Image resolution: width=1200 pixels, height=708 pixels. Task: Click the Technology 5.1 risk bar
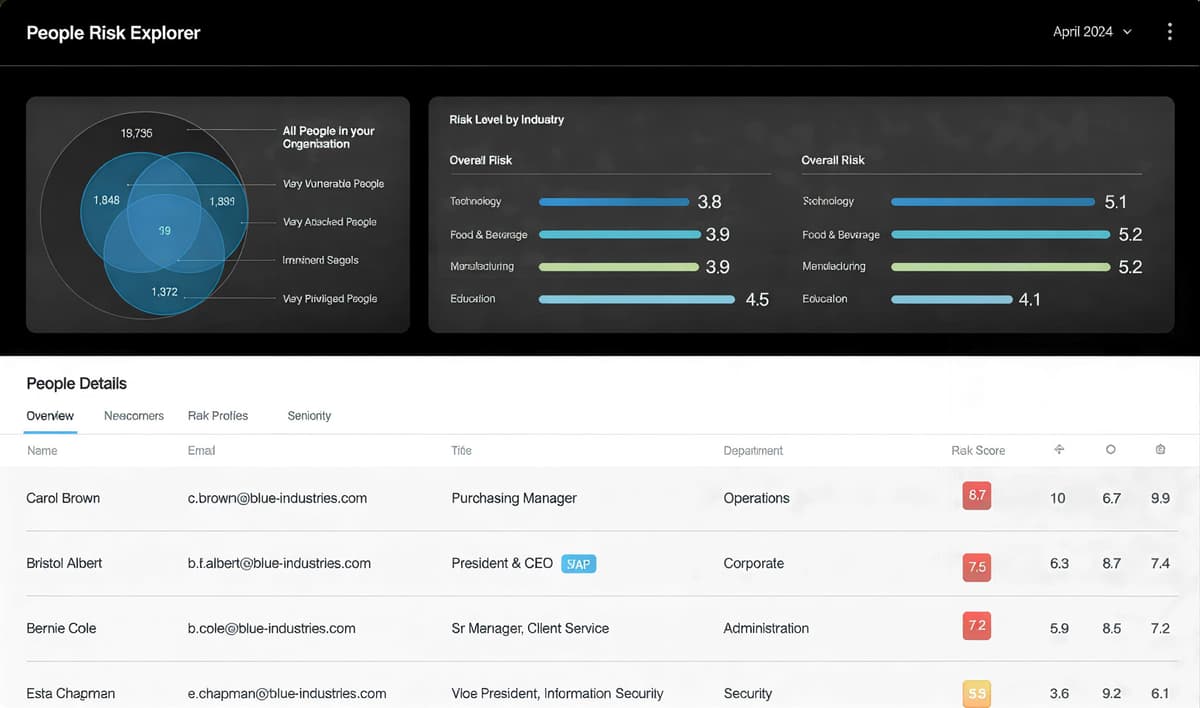click(x=992, y=202)
